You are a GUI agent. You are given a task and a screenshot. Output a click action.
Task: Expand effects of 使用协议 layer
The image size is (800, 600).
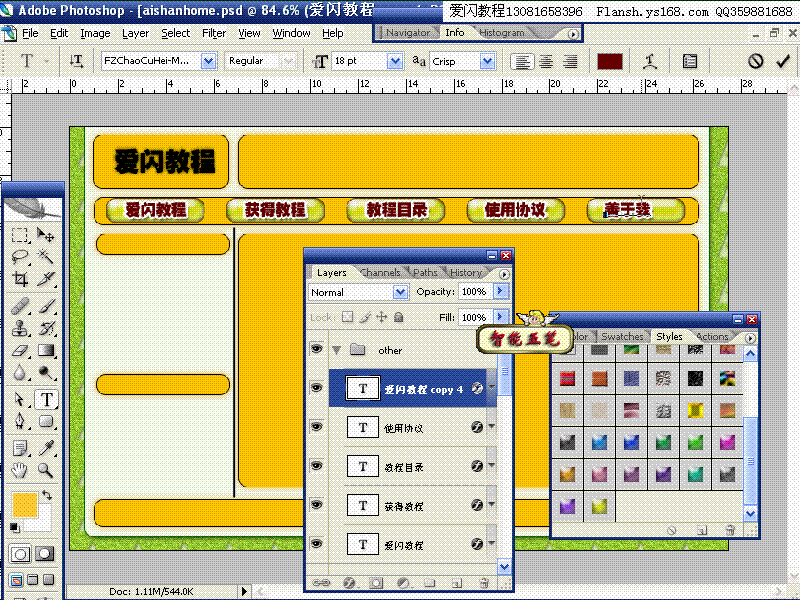coord(491,426)
